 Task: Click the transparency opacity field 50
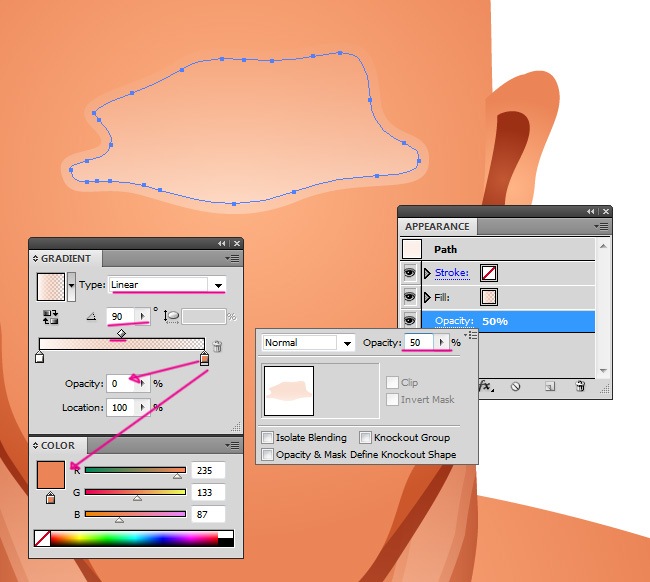click(x=419, y=342)
